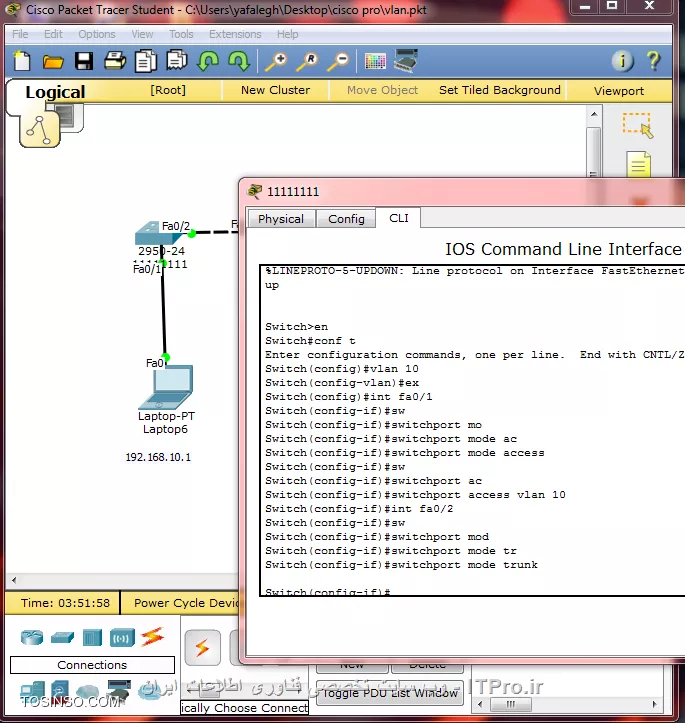Image resolution: width=685 pixels, height=723 pixels.
Task: Undo with the left green arrow
Action: tap(207, 61)
